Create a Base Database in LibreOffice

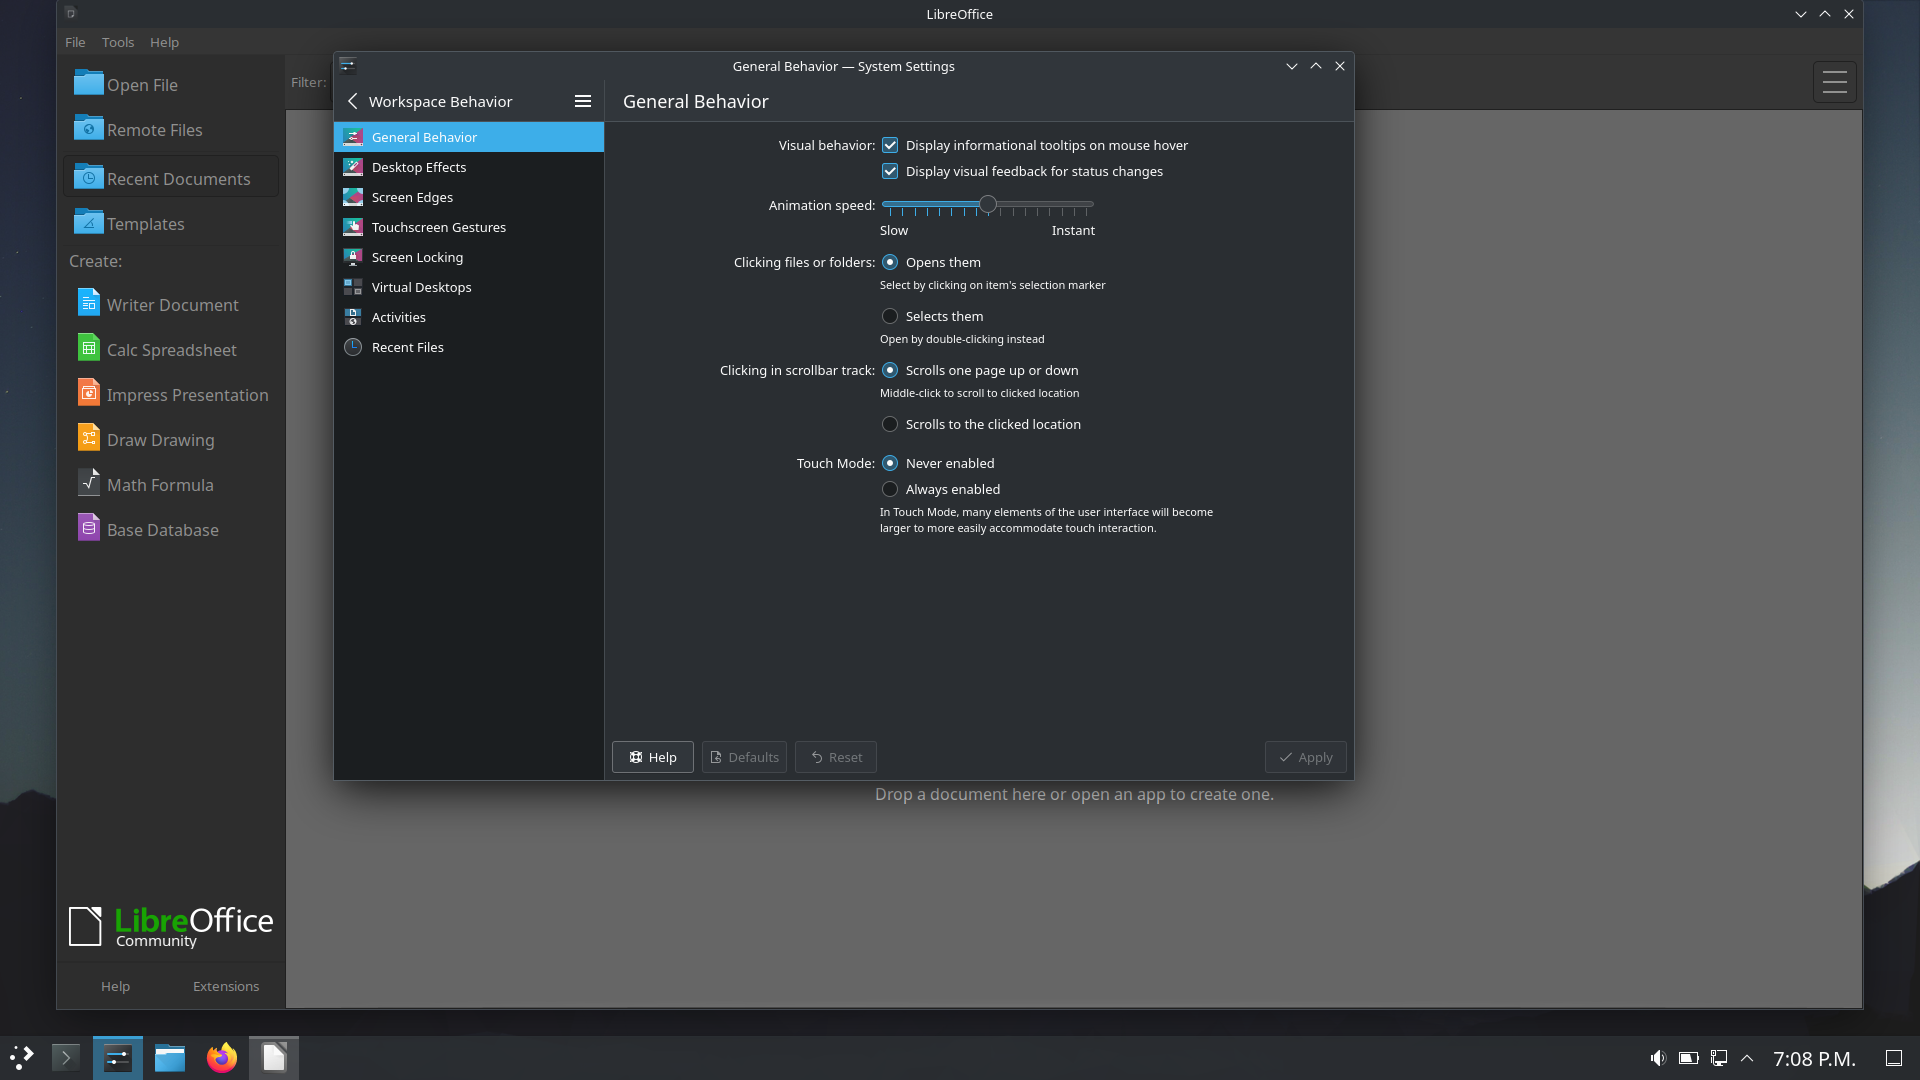[x=171, y=529]
